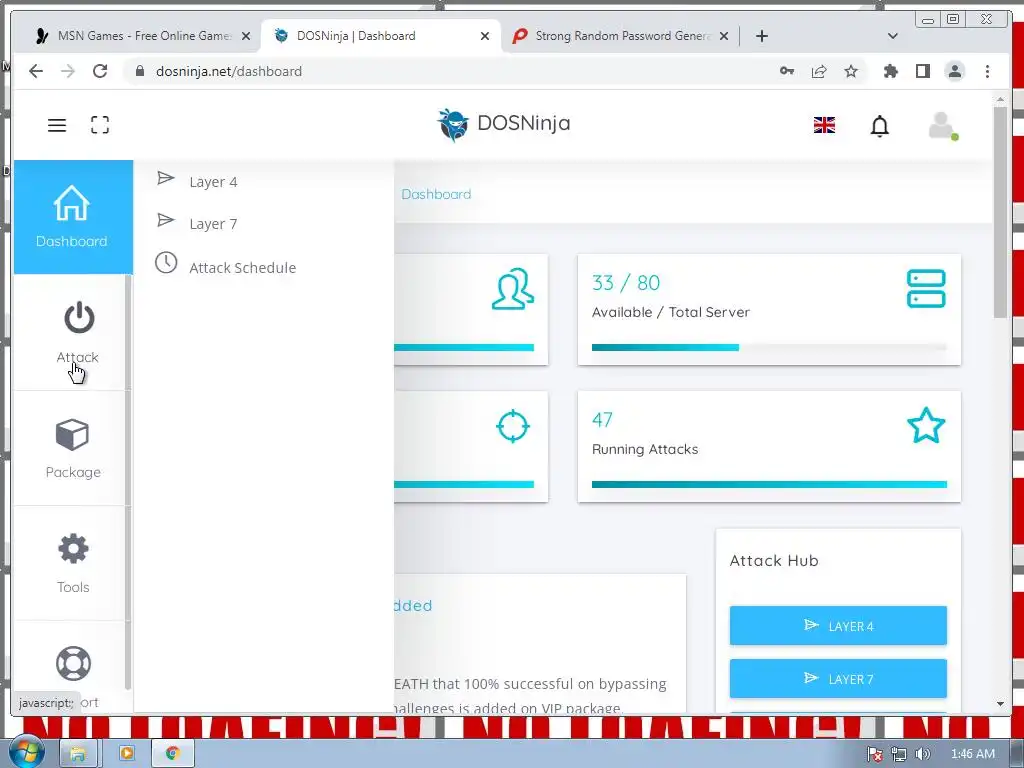The height and width of the screenshot is (768, 1024).
Task: Click the Chrome taskbar icon
Action: click(x=173, y=753)
